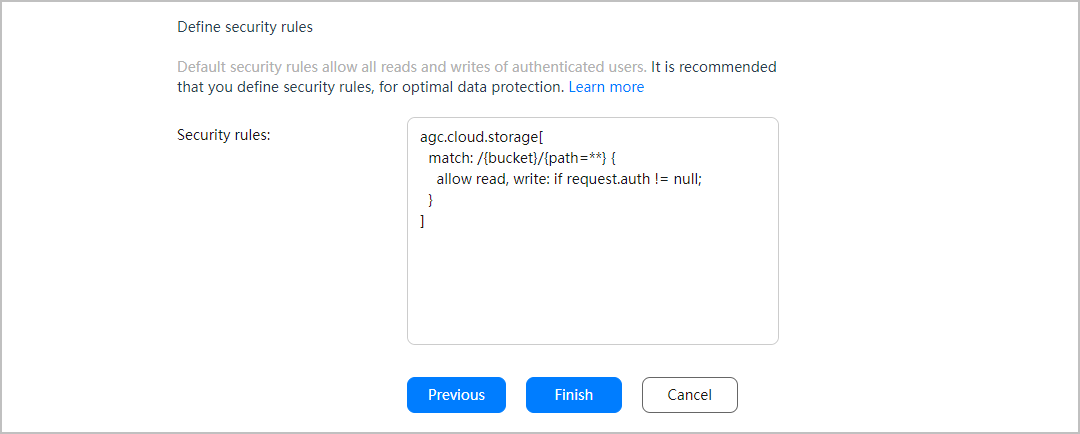Click the allow read, write rule line
Viewport: 1080px width, 434px height.
click(569, 179)
